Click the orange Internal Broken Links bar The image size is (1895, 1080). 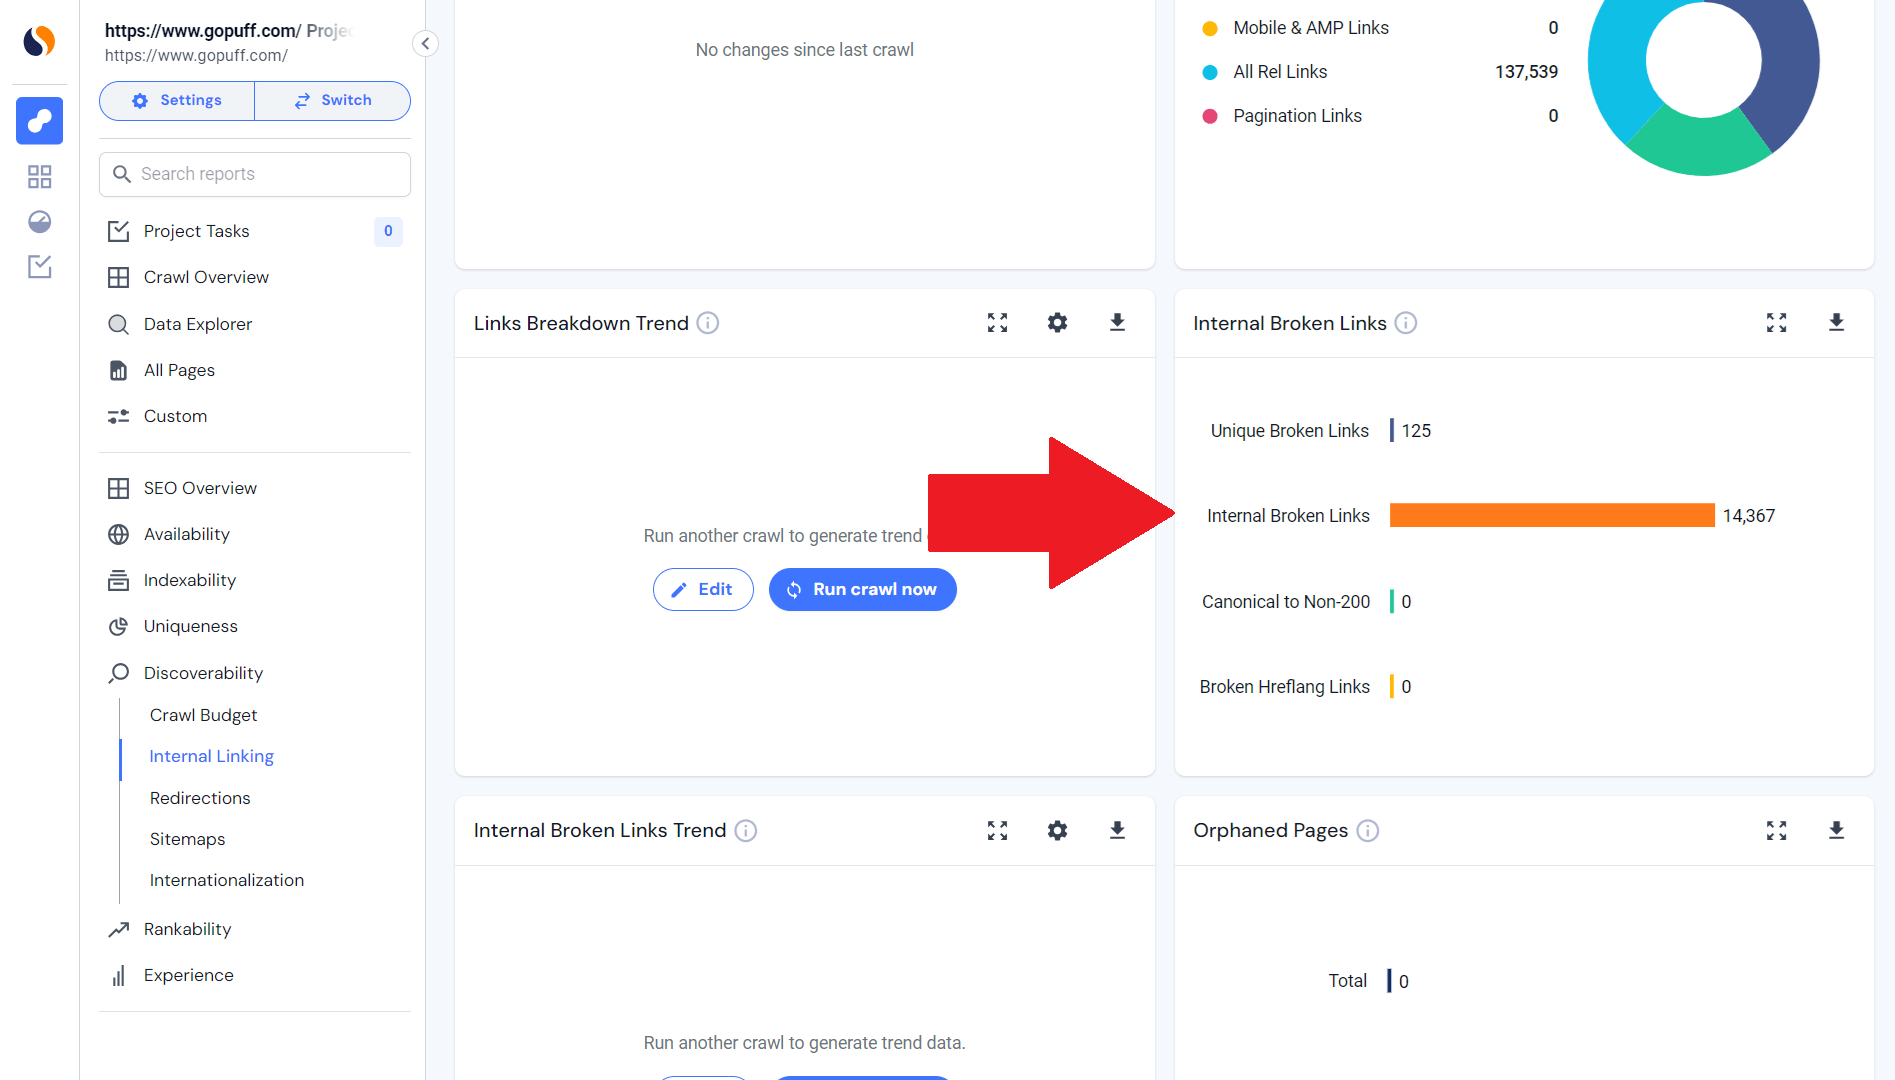[x=1551, y=515]
